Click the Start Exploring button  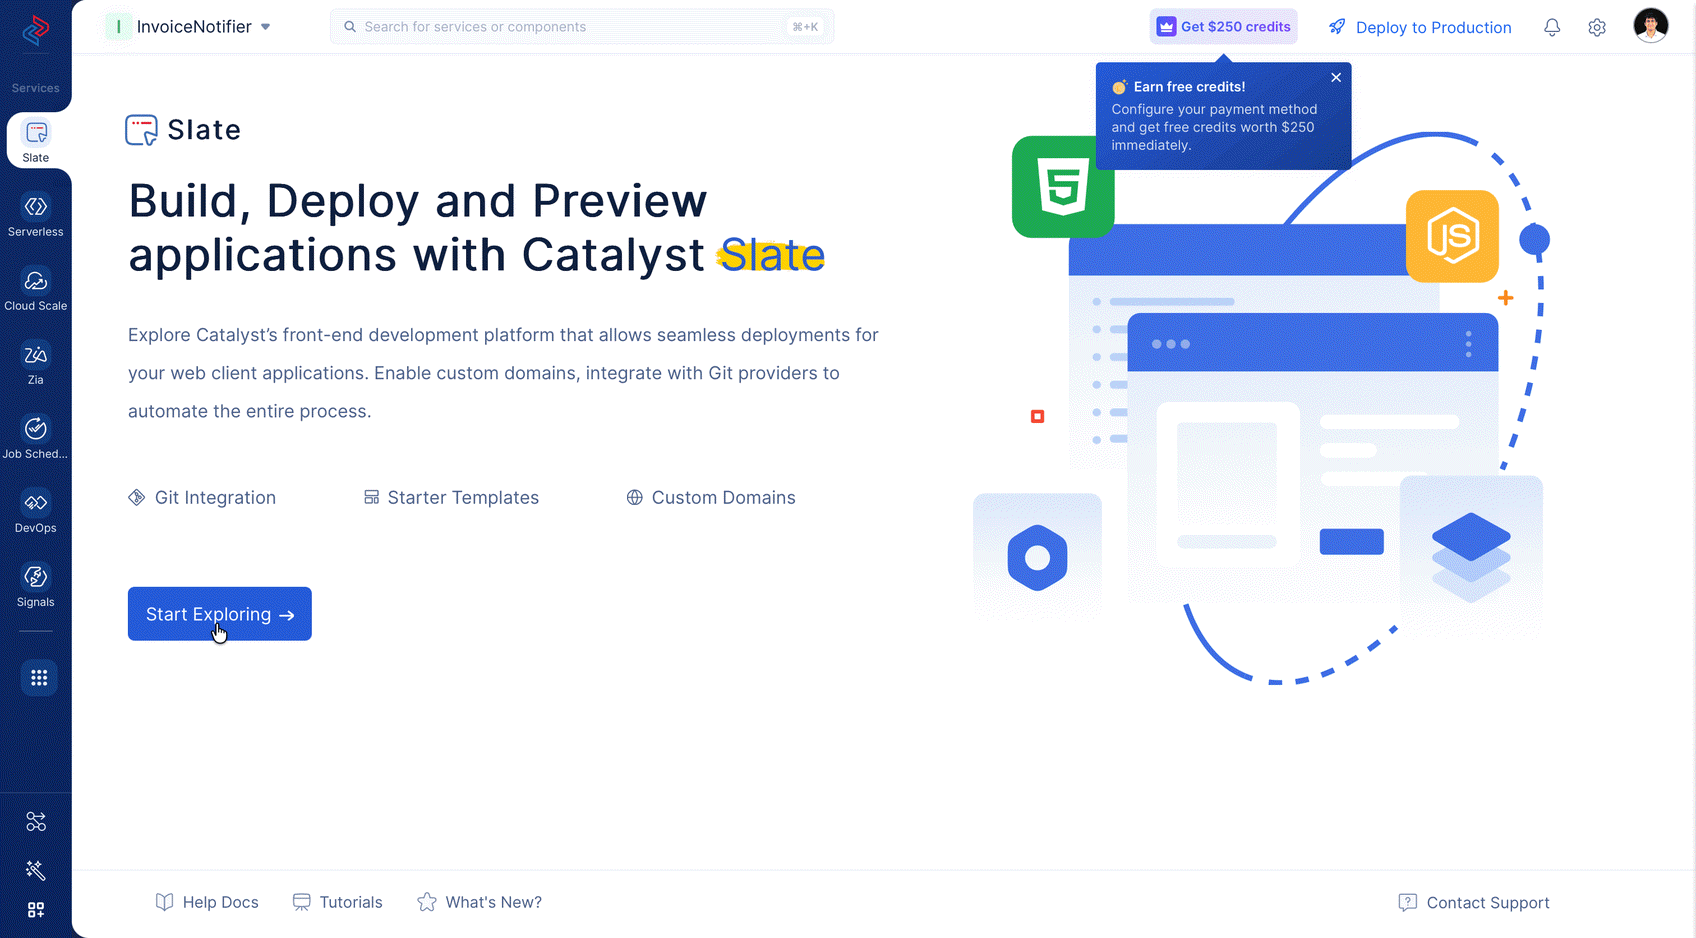(220, 614)
